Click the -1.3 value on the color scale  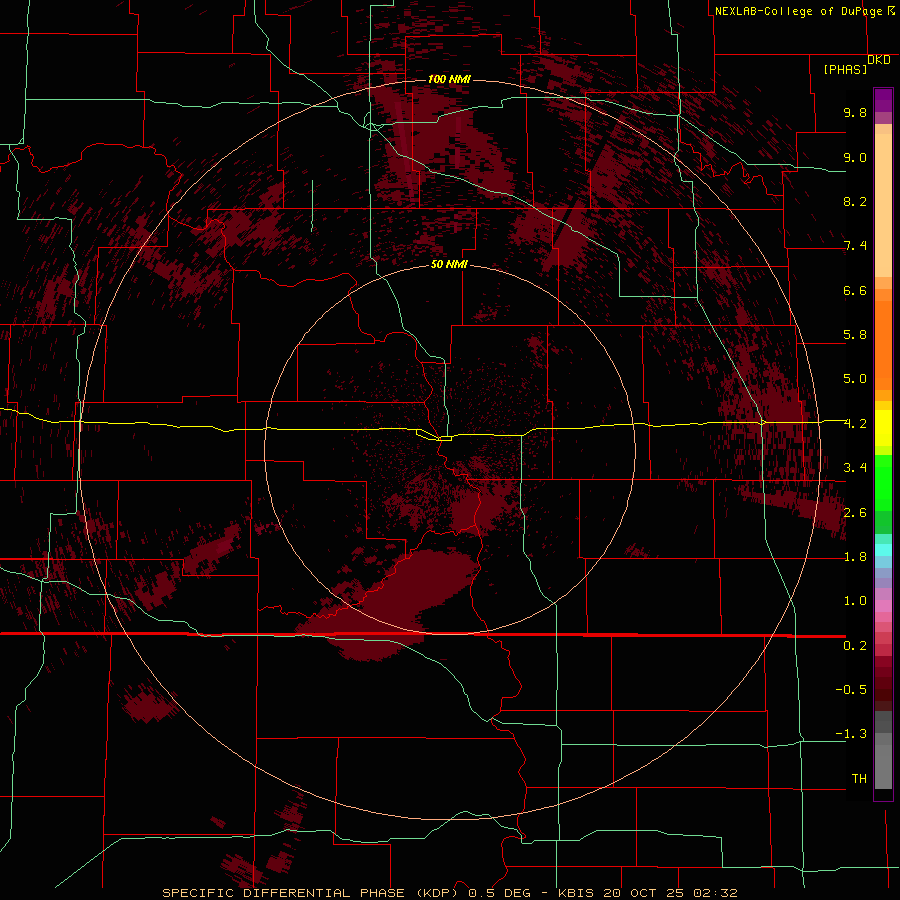(x=851, y=734)
